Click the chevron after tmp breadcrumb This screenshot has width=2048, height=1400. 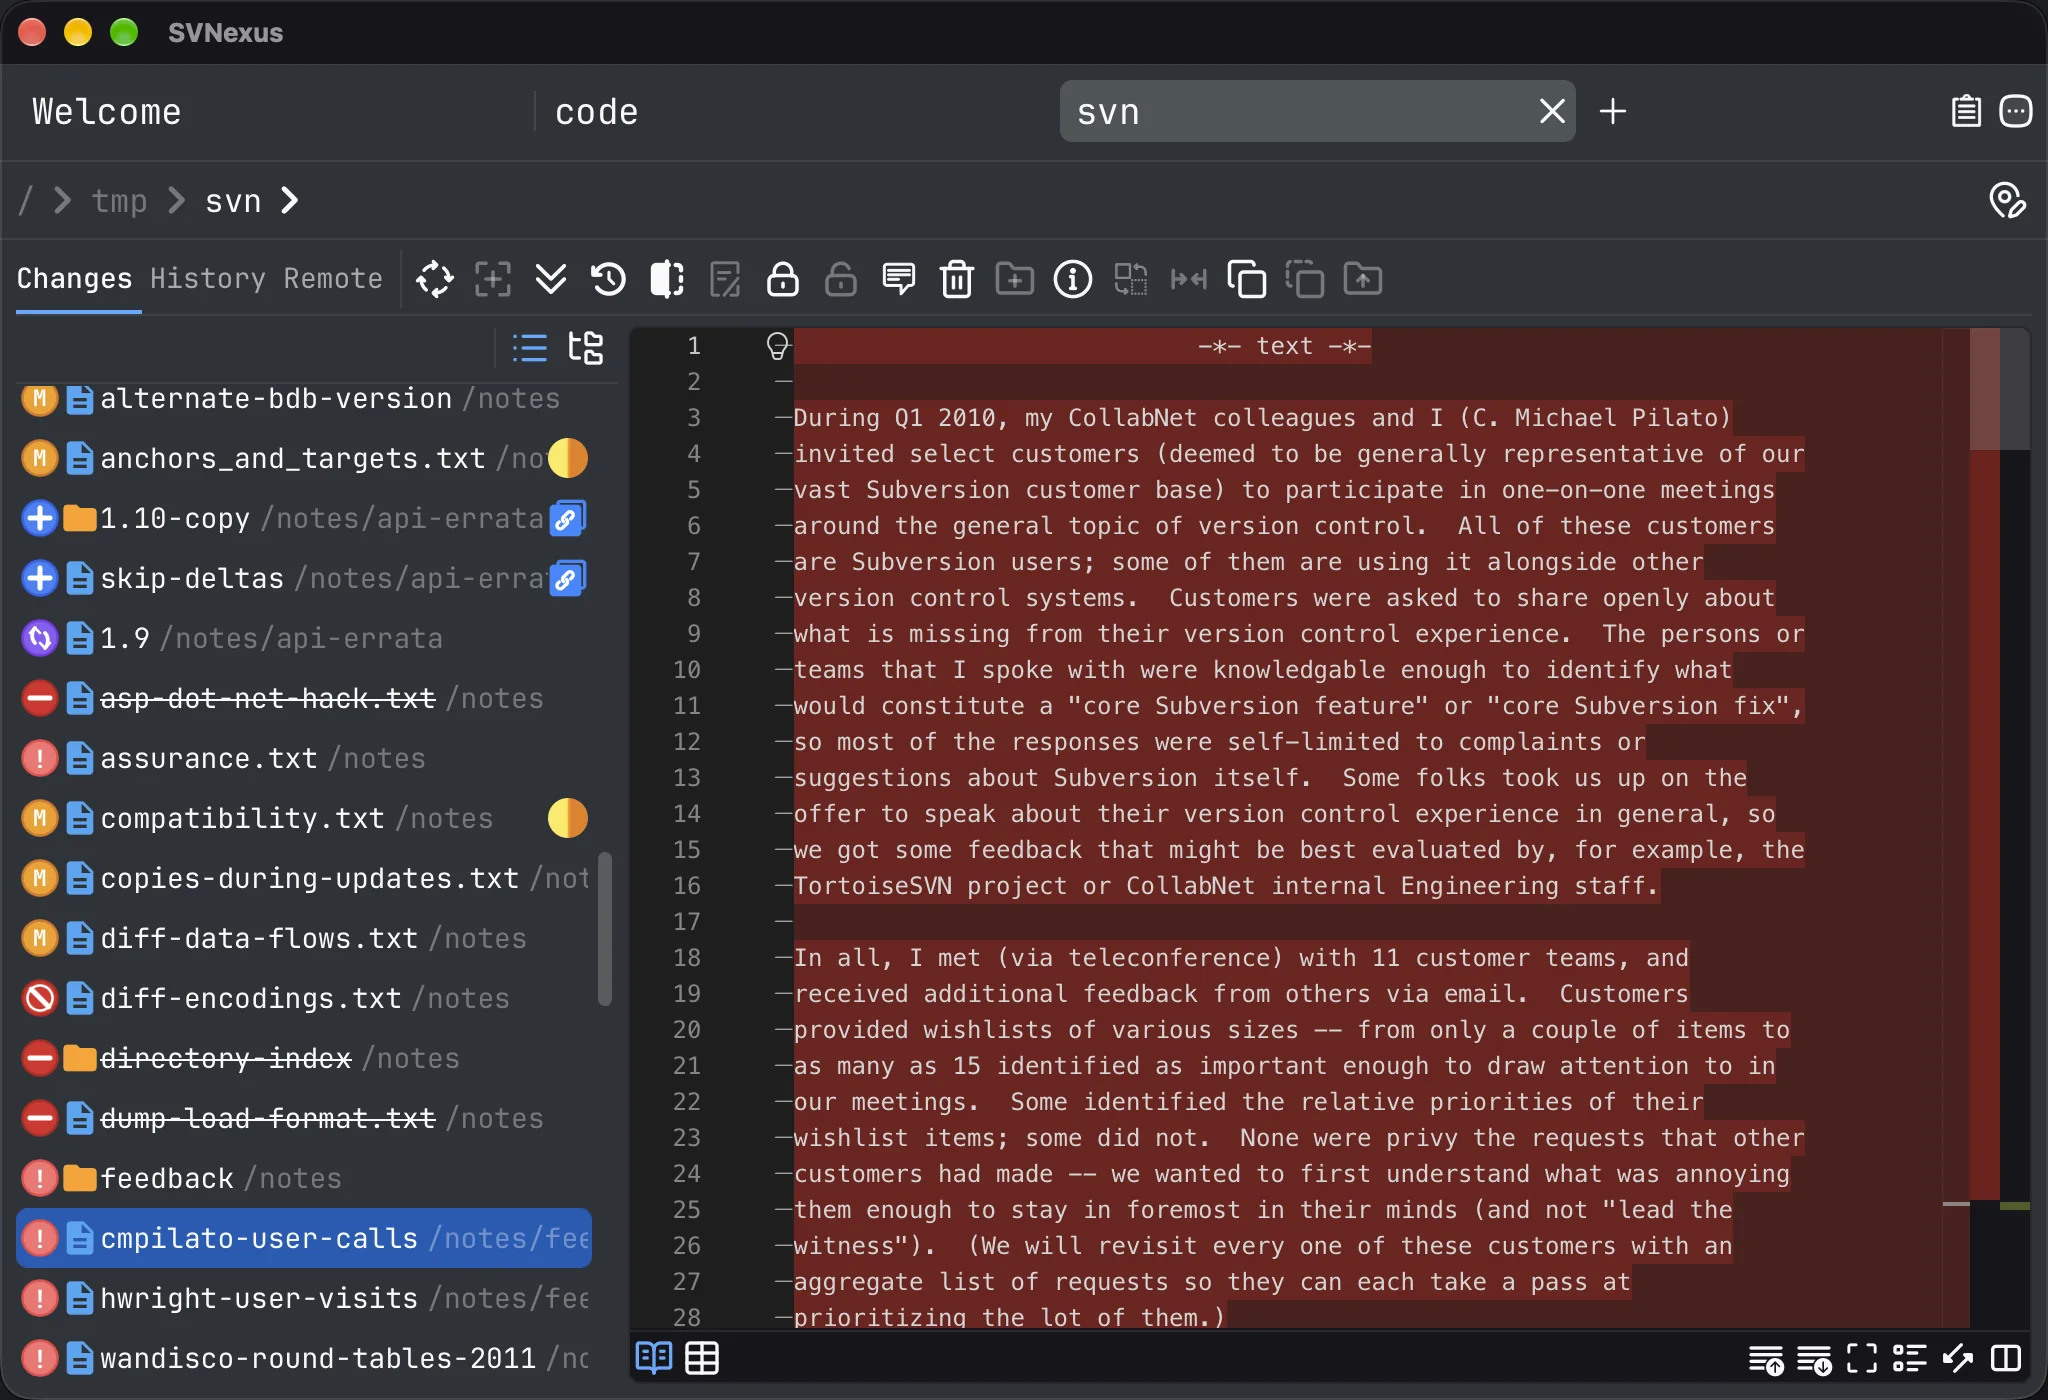tap(176, 201)
